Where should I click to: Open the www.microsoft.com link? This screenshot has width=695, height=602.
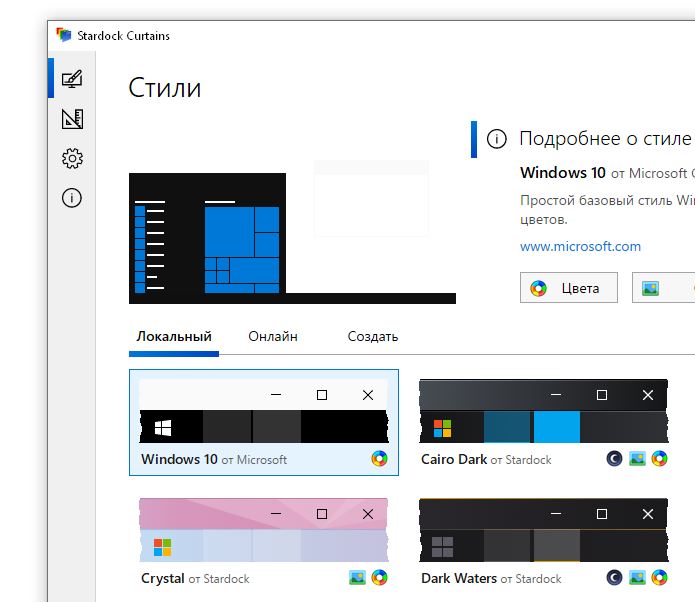[x=580, y=246]
